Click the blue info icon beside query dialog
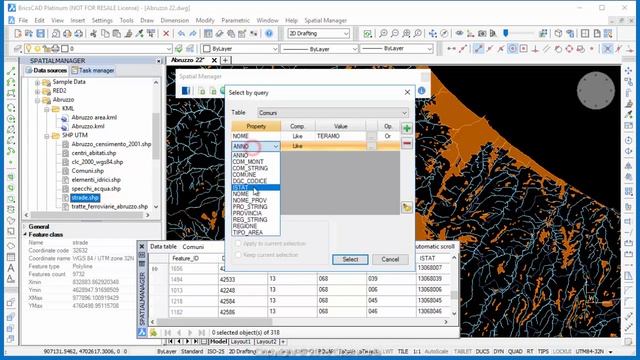Image resolution: width=640 pixels, height=360 pixels. 422,91
